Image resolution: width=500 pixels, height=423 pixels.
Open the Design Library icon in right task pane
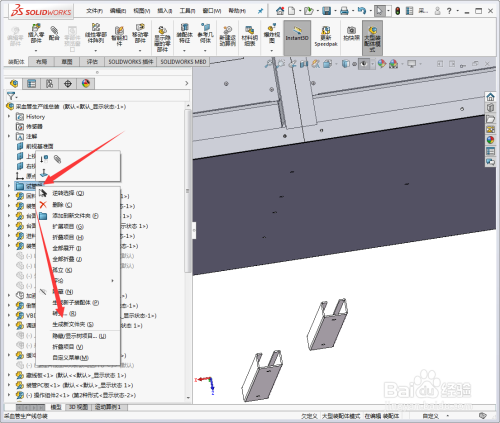tap(490, 108)
